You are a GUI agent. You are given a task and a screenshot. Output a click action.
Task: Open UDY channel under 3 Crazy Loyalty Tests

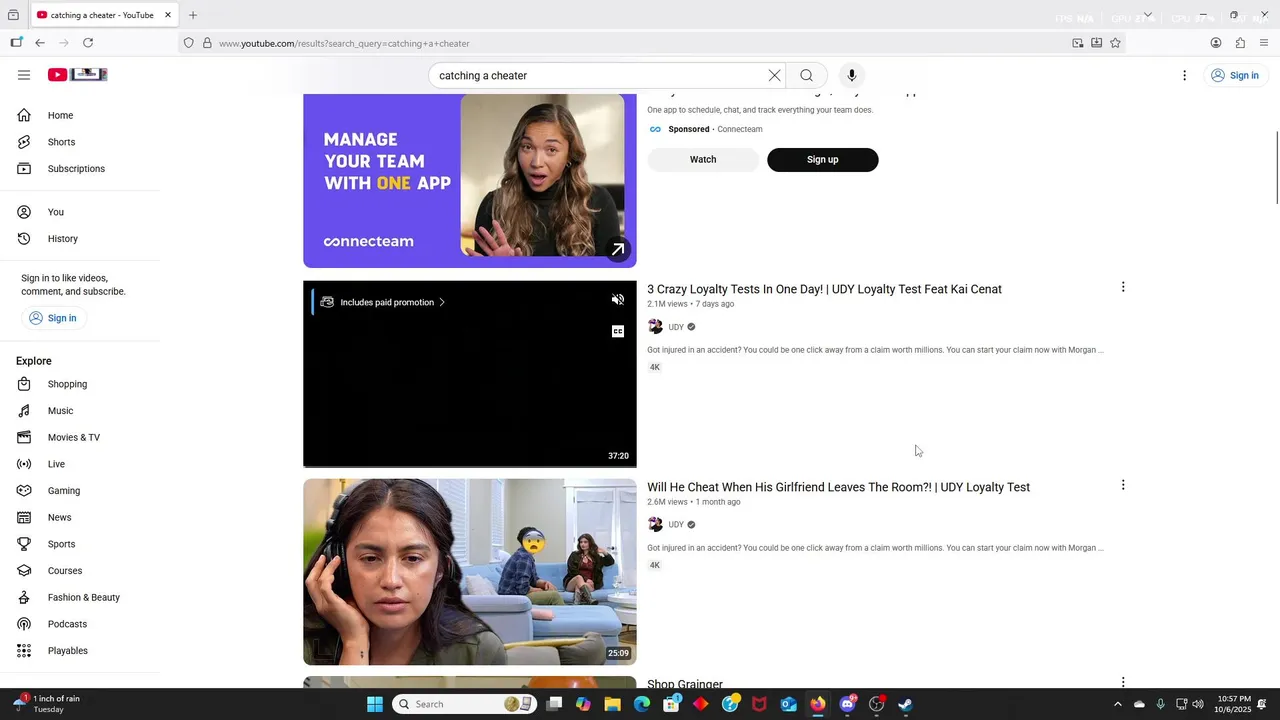(676, 327)
